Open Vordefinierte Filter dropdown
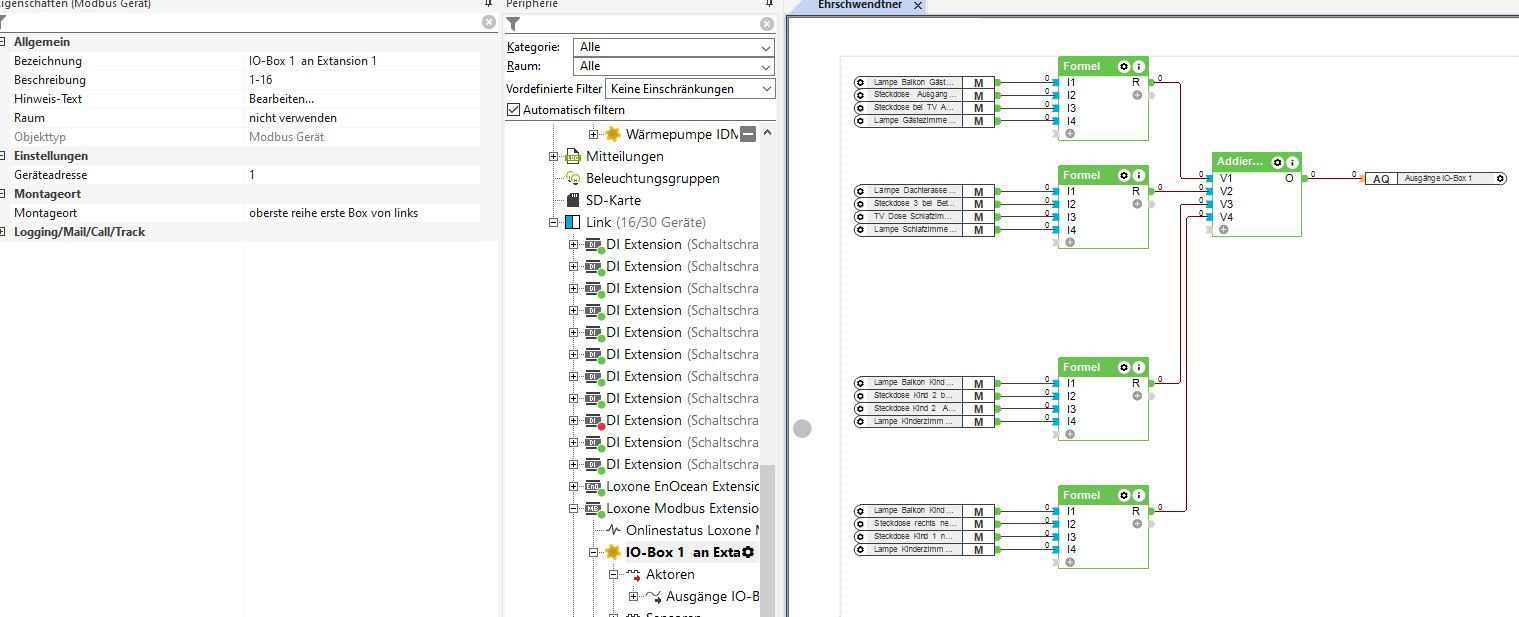This screenshot has height=617, width=1519. pos(690,89)
